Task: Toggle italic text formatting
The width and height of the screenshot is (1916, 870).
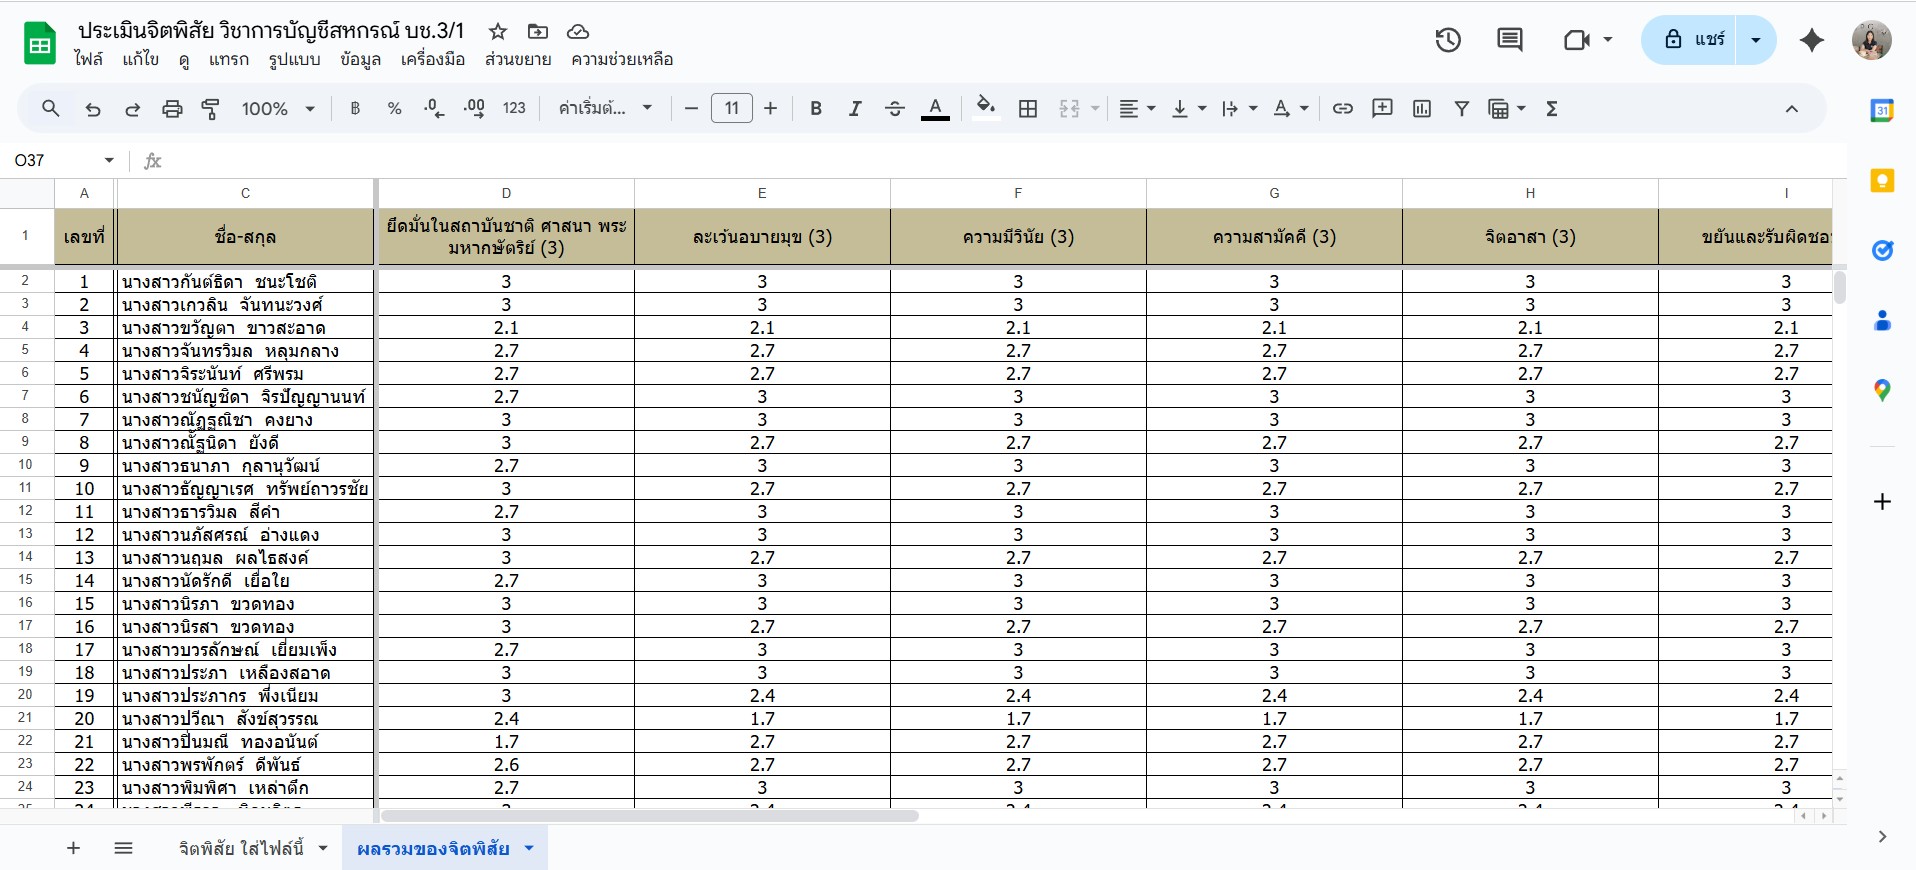Action: point(855,109)
